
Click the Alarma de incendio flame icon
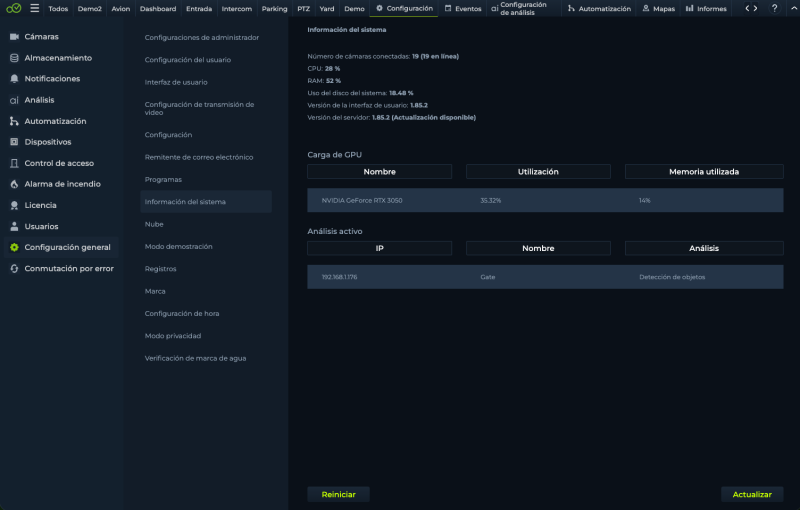point(14,184)
